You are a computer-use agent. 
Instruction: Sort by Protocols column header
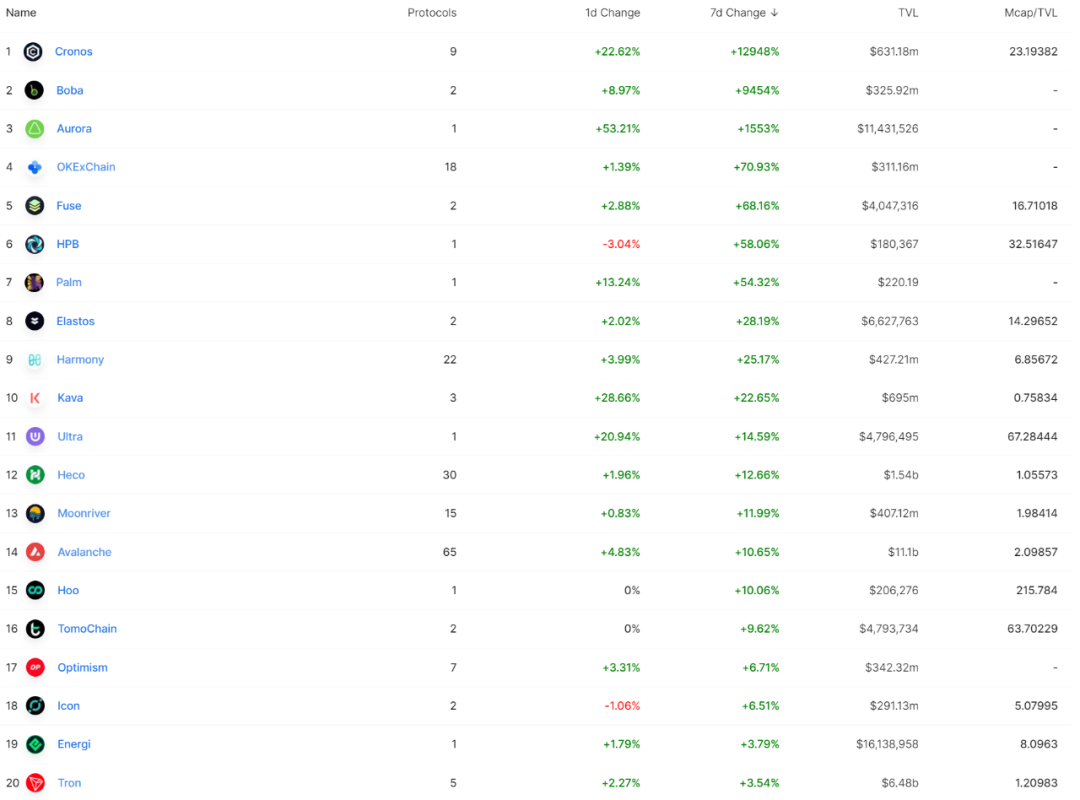432,12
